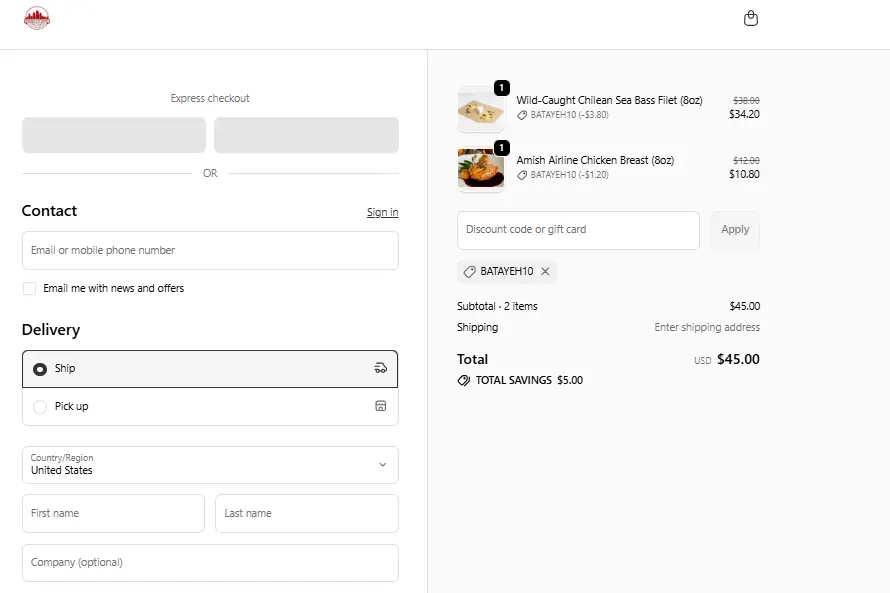
Task: Click the Discount code or gift card field
Action: pos(578,230)
